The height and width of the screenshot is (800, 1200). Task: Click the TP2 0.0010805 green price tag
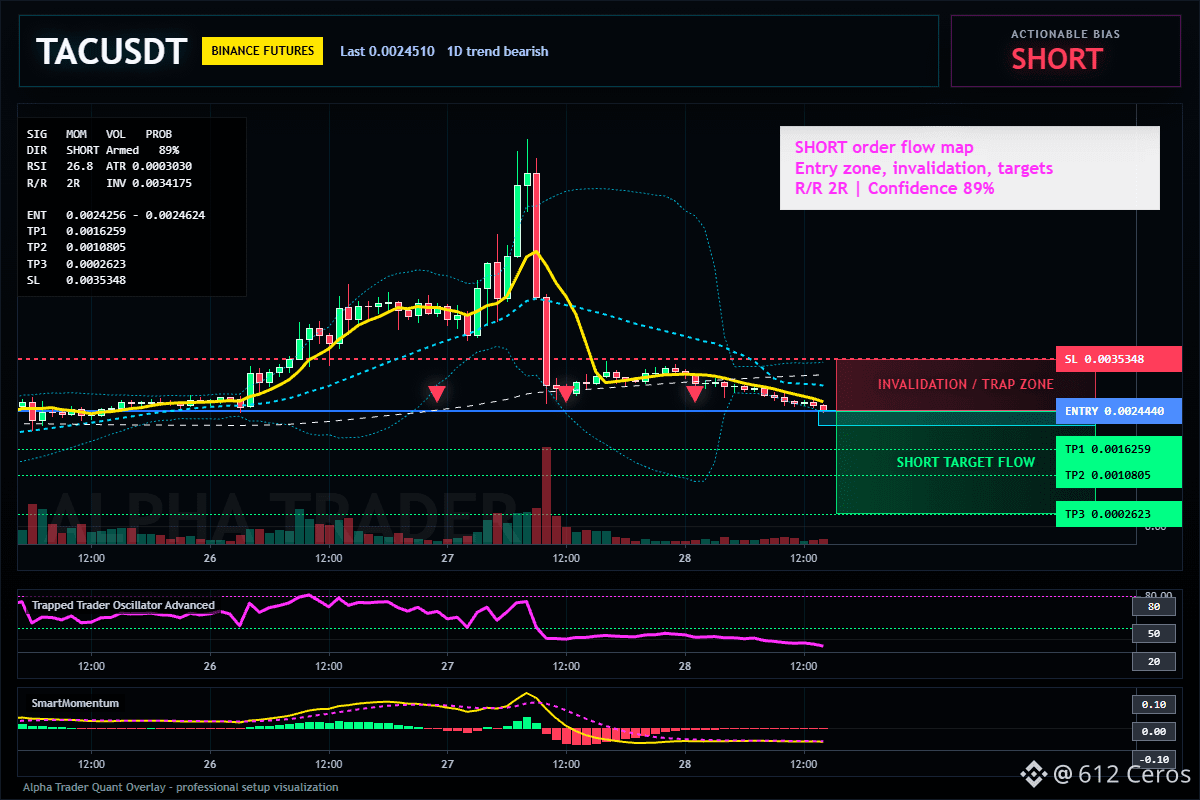1118,475
